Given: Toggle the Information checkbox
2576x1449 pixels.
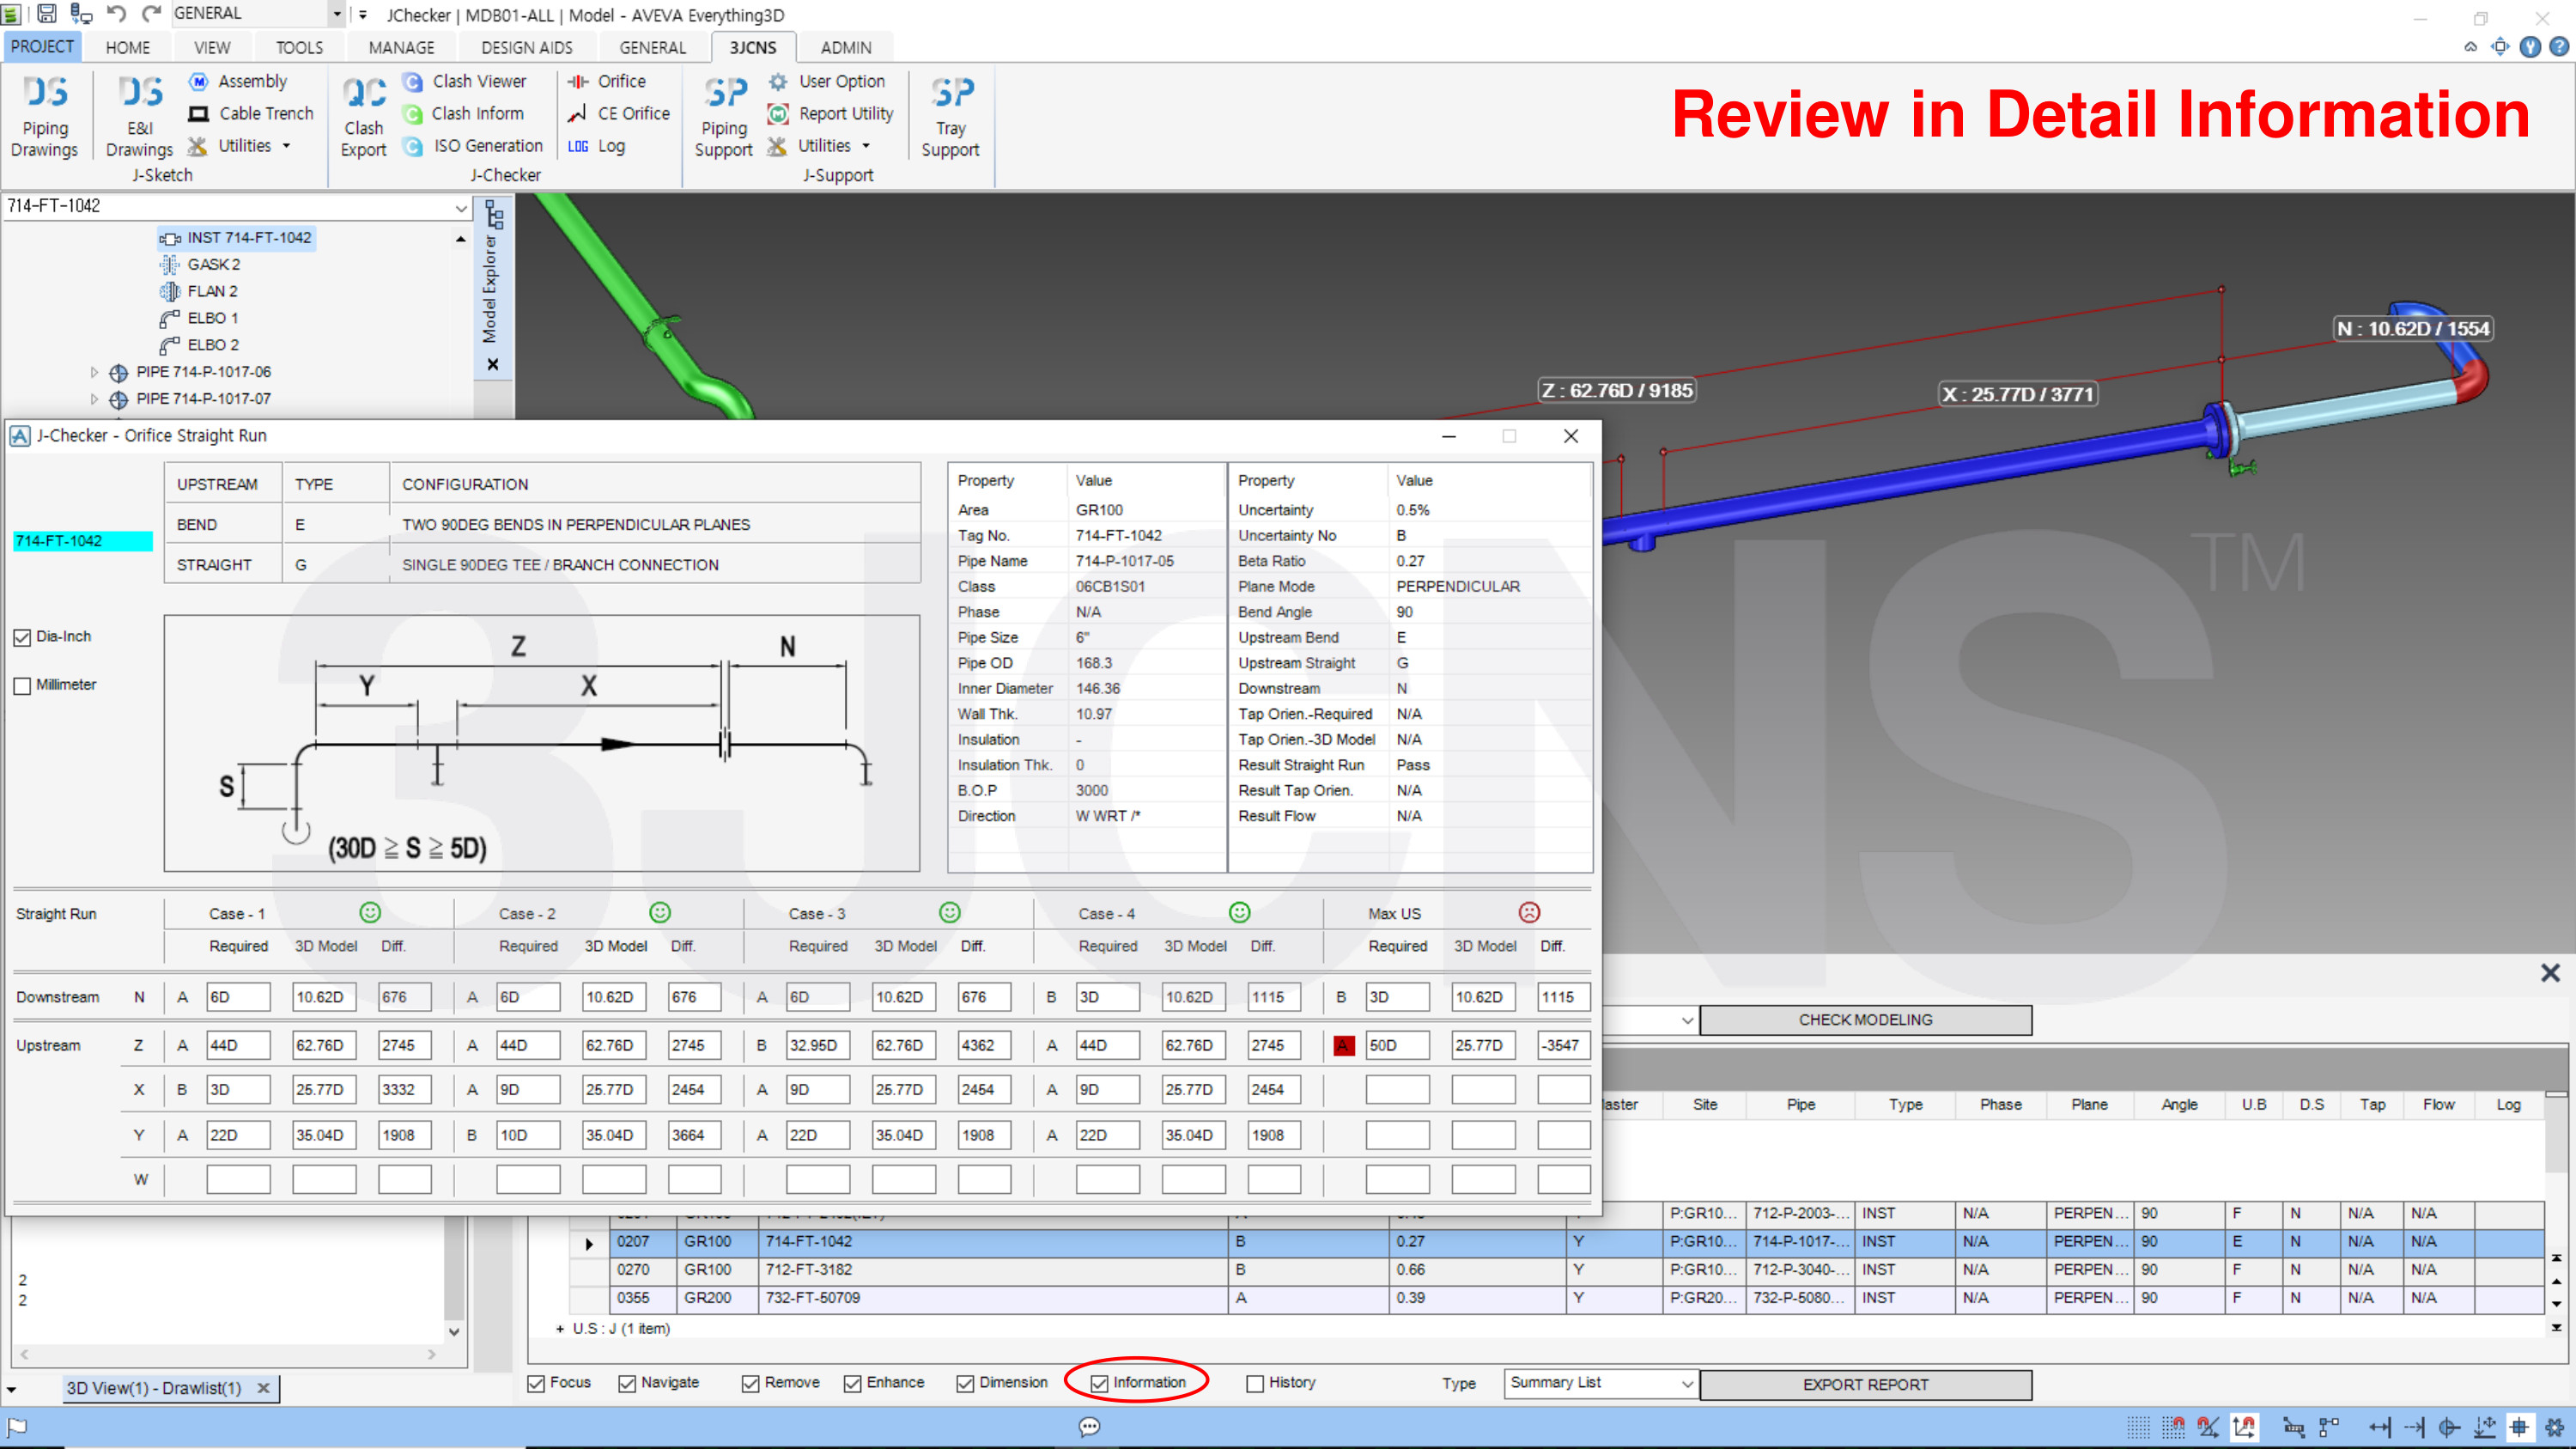Looking at the screenshot, I should [1099, 1383].
